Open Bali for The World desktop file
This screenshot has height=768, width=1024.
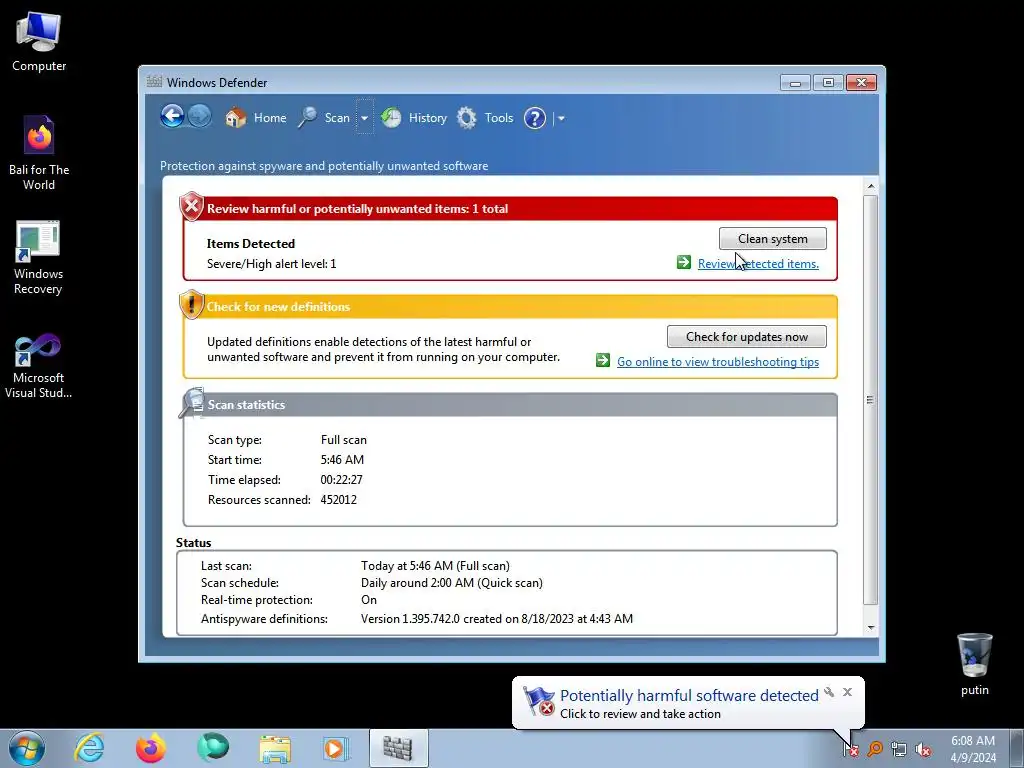(x=39, y=153)
